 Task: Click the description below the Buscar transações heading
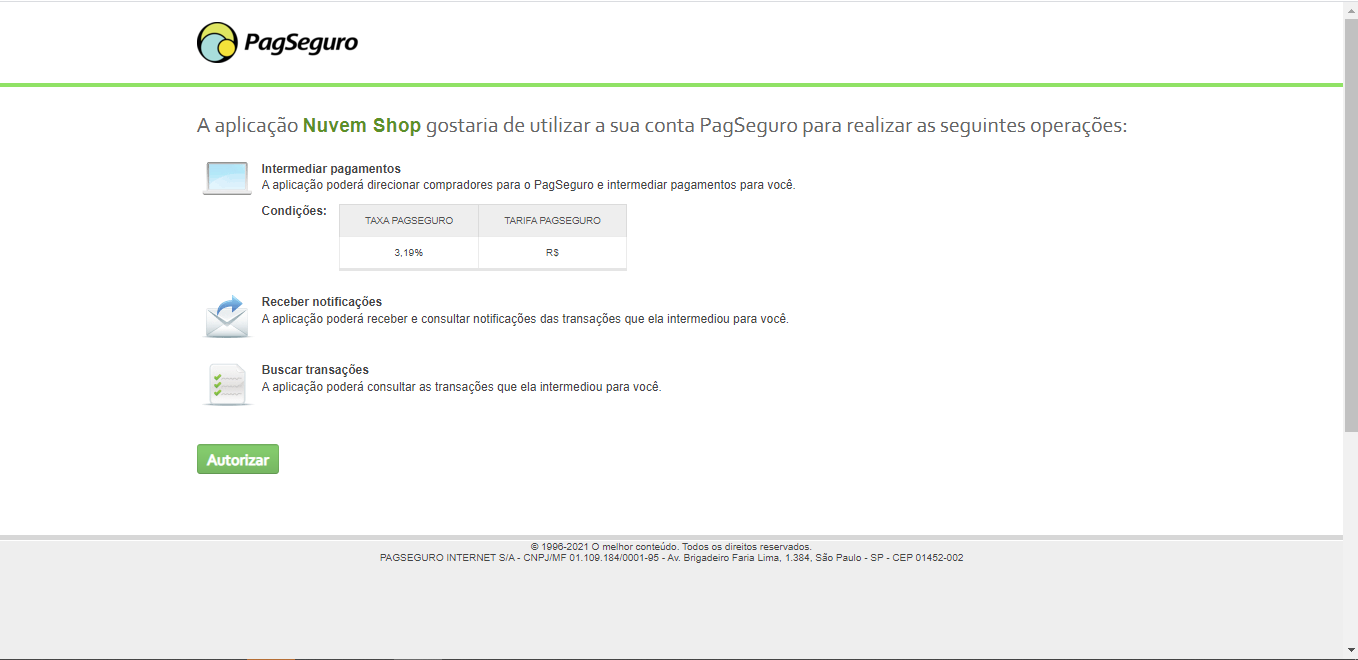pyautogui.click(x=462, y=387)
